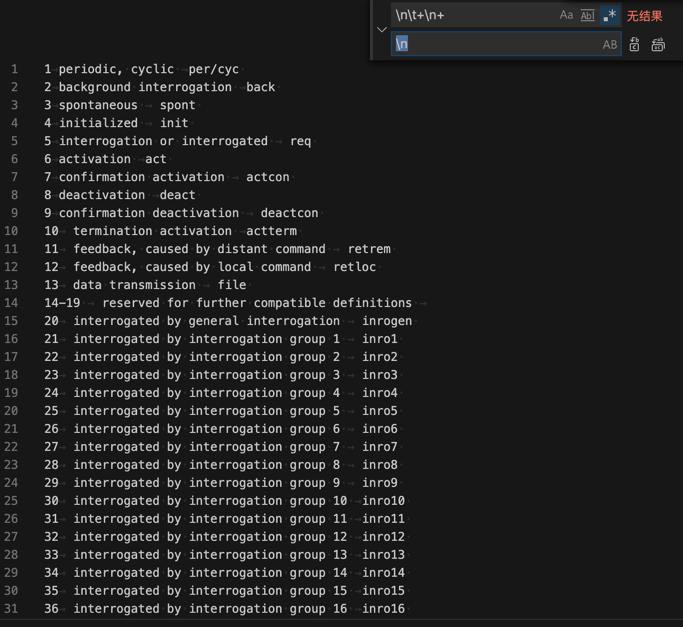Click the text "inrogen" on line 15
This screenshot has width=683, height=627.
pyautogui.click(x=387, y=321)
